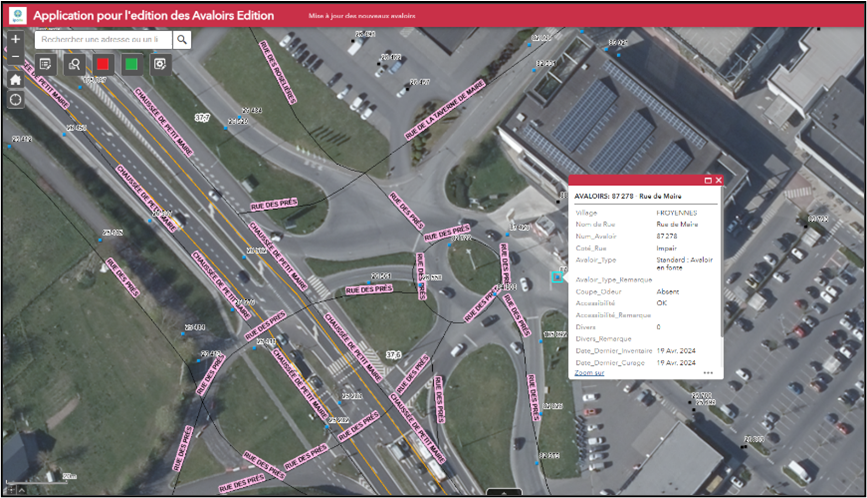Zoom in on the map
This screenshot has width=867, height=498.
(x=15, y=39)
